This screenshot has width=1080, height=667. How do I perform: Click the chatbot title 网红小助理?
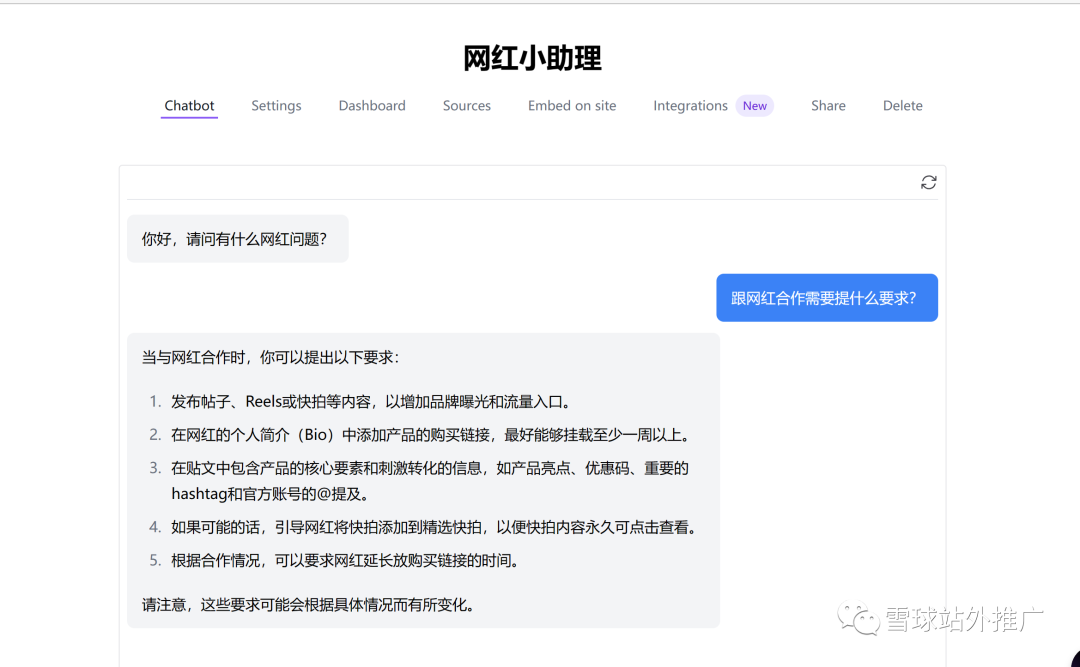(x=531, y=58)
